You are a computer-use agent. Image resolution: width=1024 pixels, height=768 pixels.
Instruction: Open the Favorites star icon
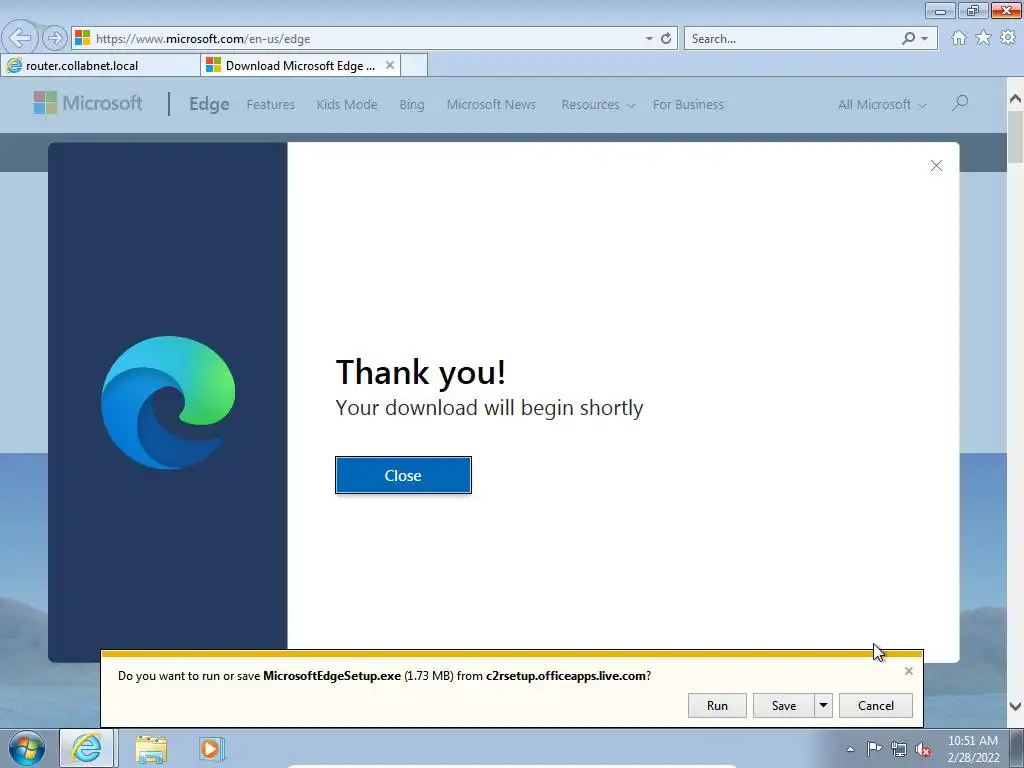983,38
